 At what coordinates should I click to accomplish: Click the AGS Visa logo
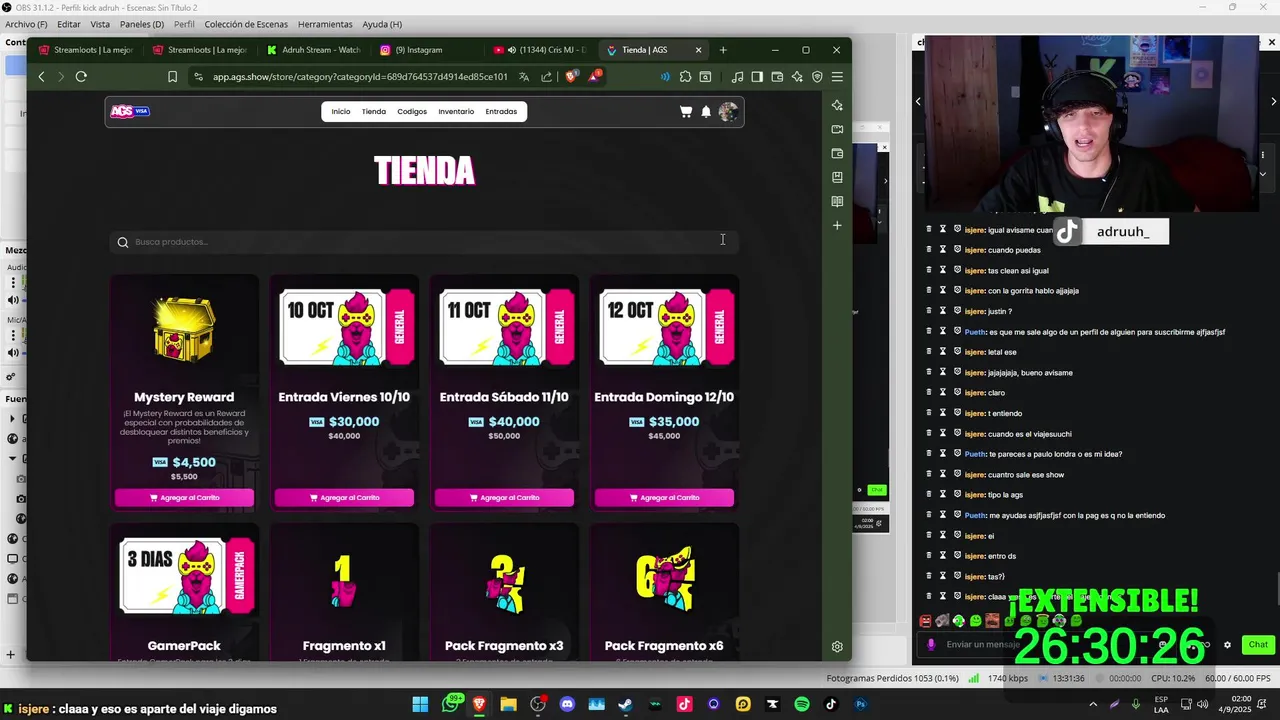[x=129, y=111]
